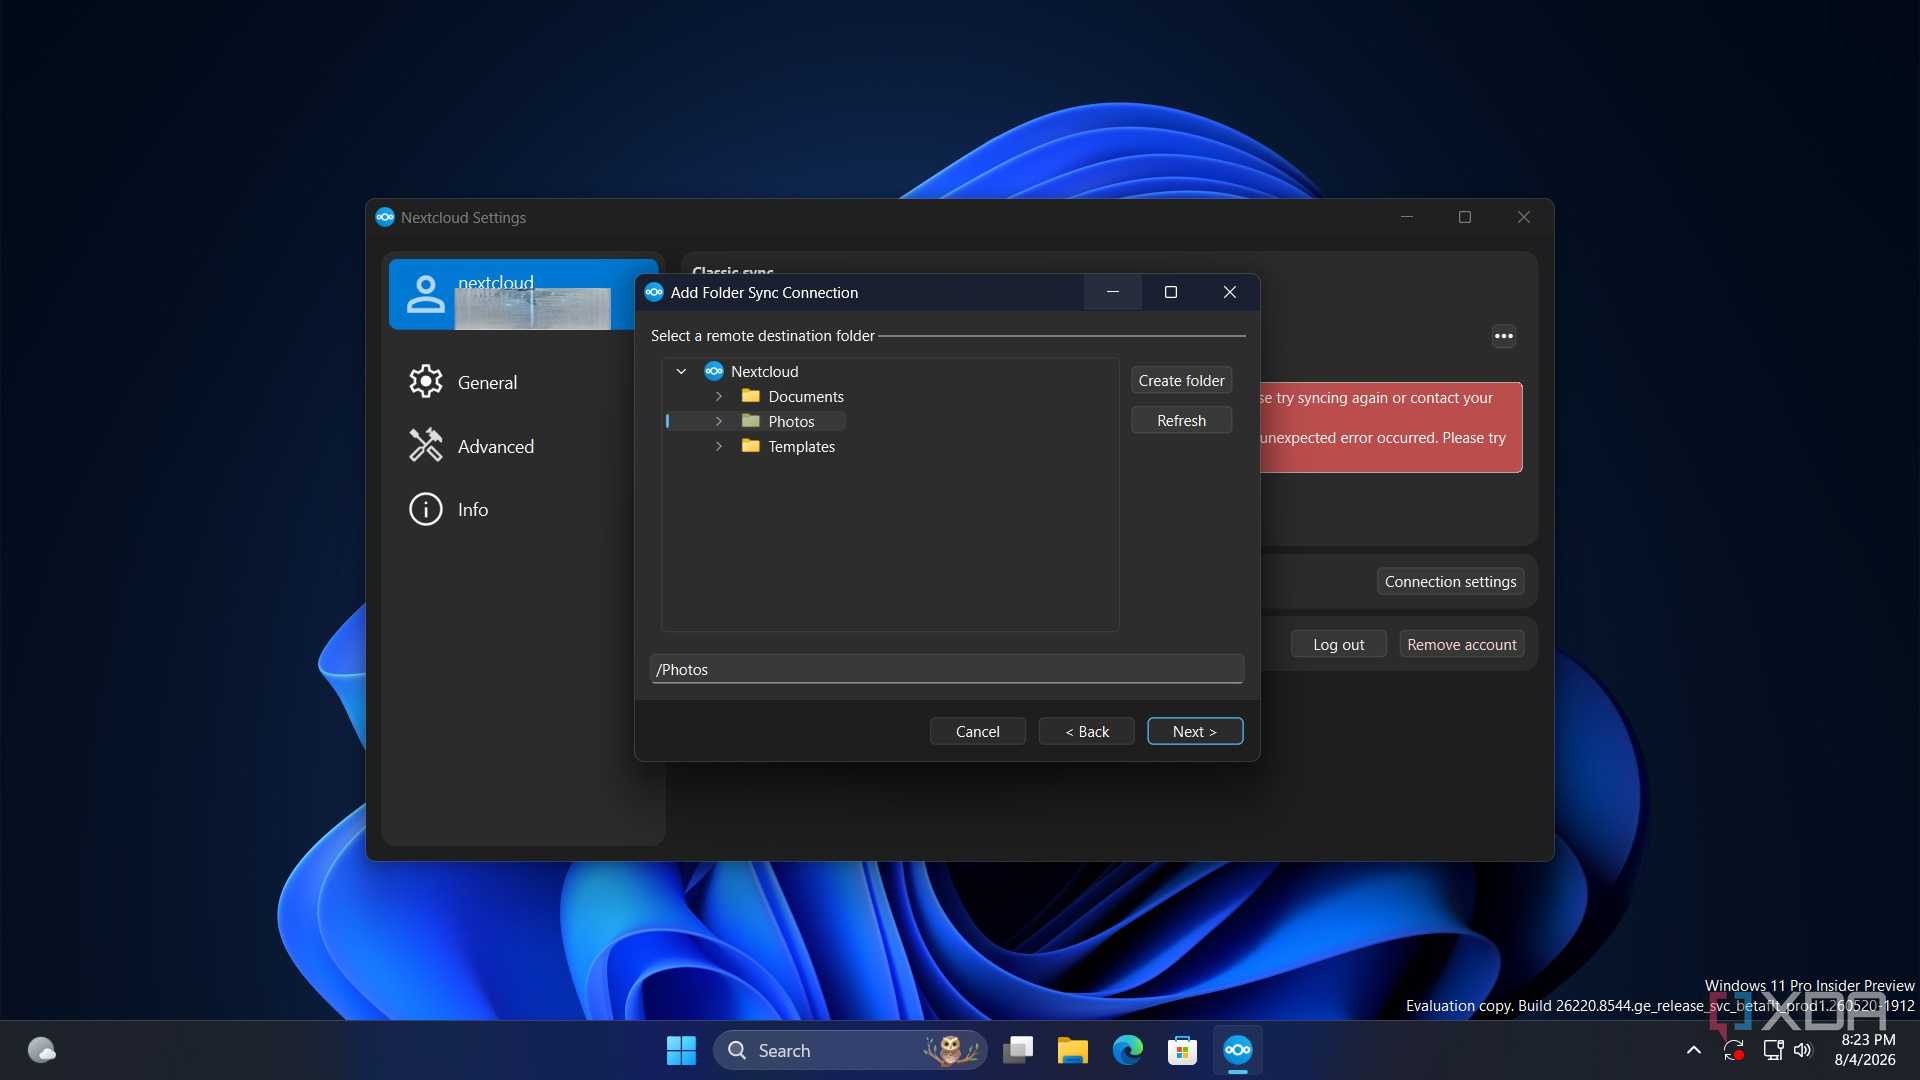Click the taskbar Search box
Image resolution: width=1920 pixels, height=1080 pixels.
(850, 1050)
